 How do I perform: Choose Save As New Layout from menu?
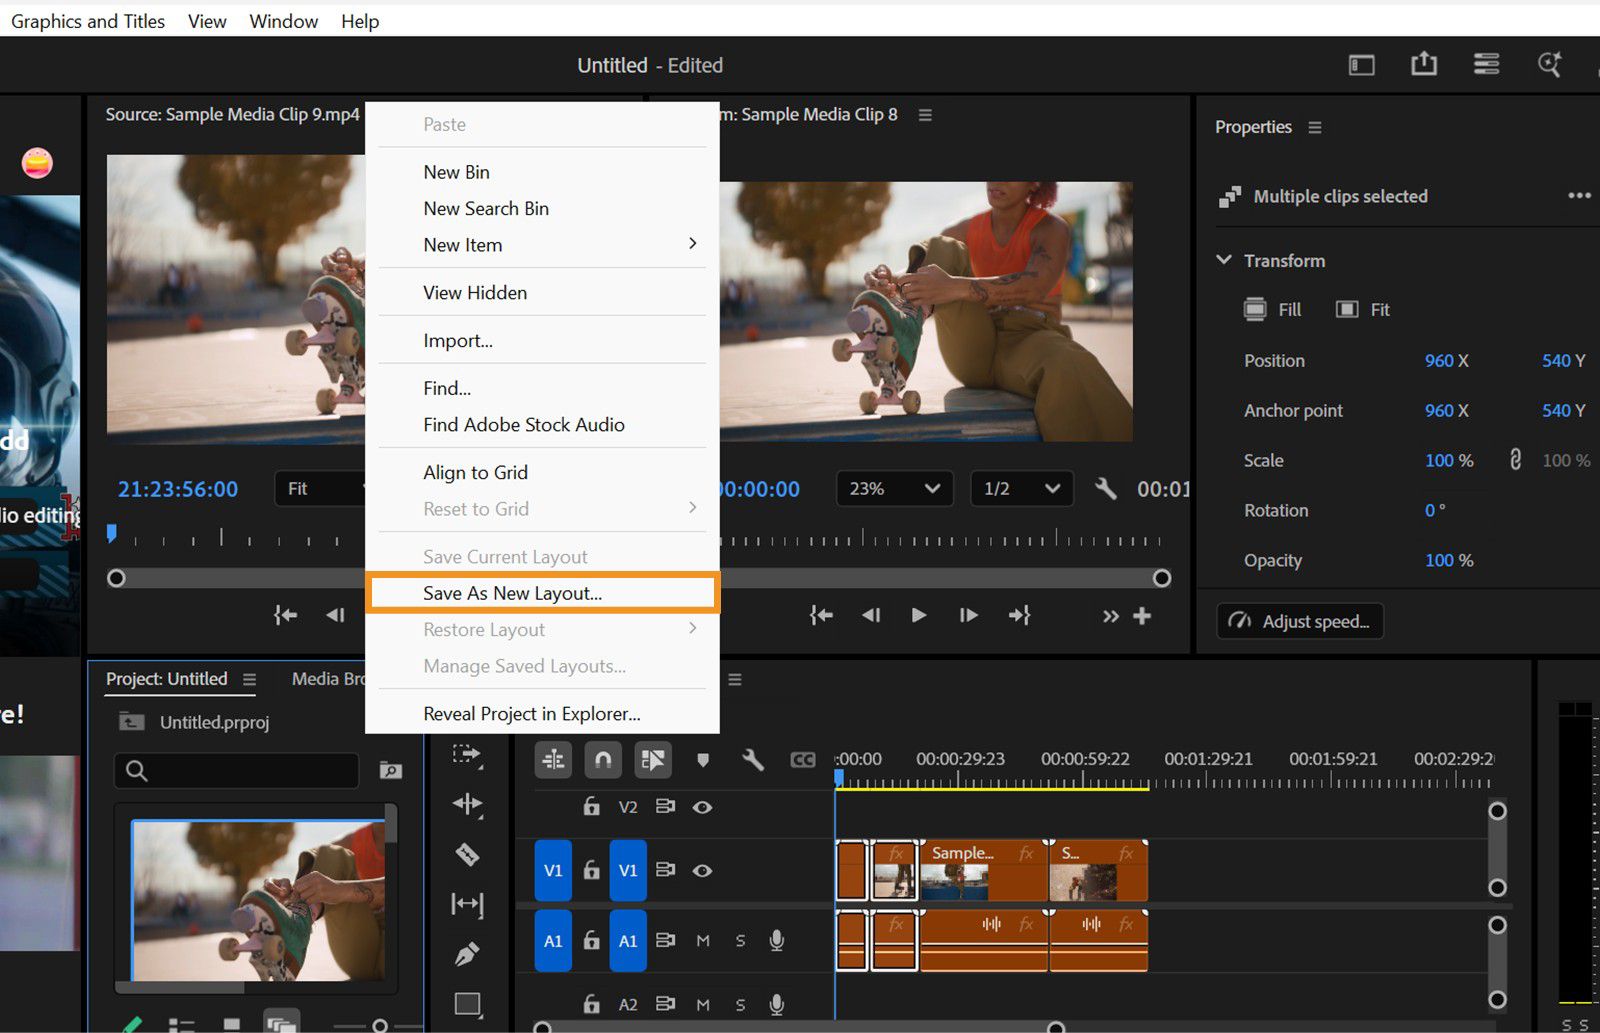tap(512, 593)
